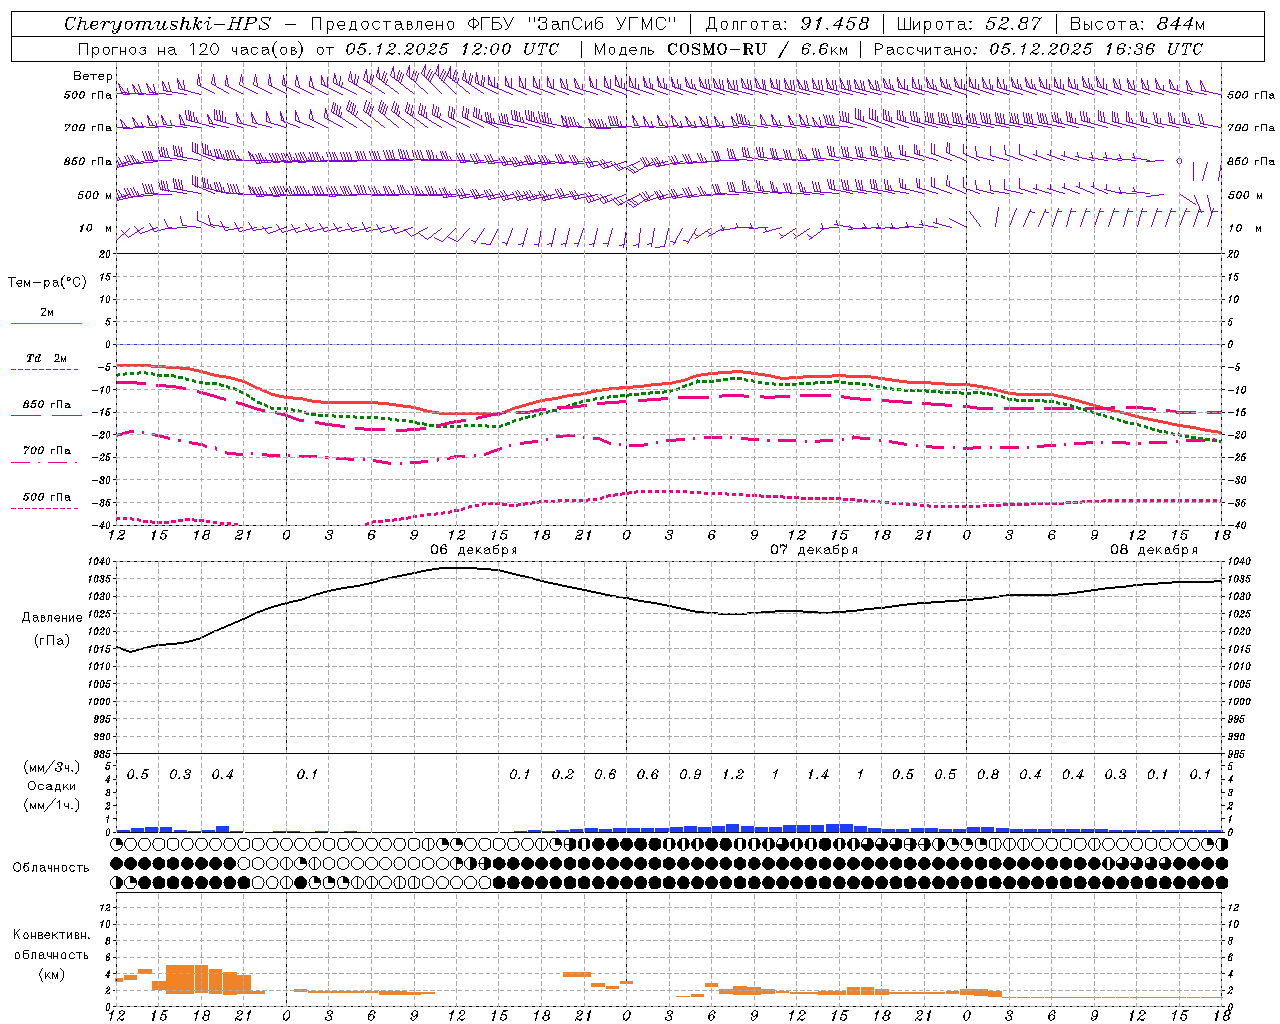Click the Конвективн. panel label
Image resolution: width=1280 pixels, height=1024 pixels.
point(51,935)
